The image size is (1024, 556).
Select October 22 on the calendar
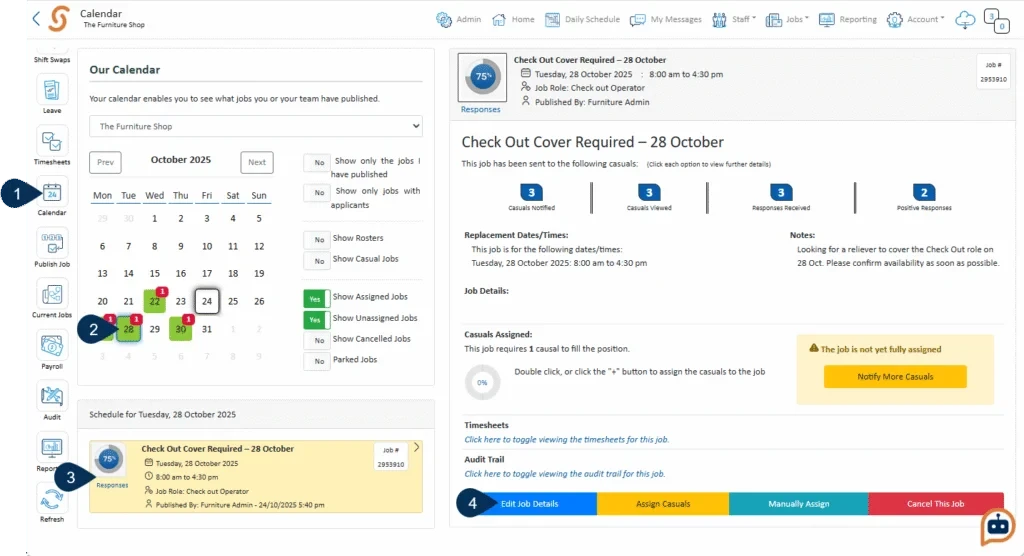155,301
